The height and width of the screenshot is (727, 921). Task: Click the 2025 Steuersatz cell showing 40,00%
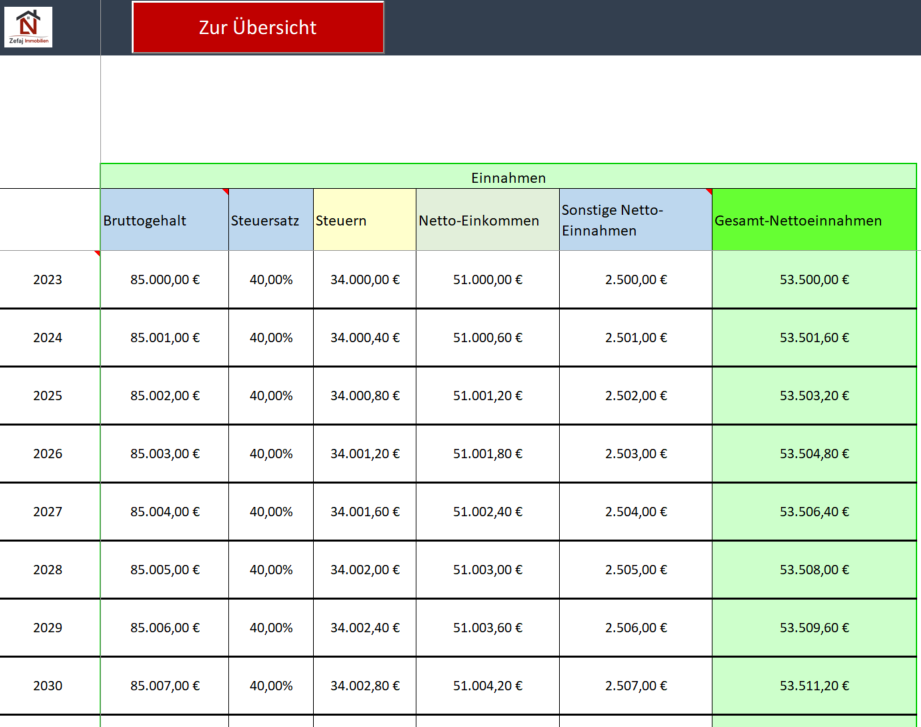click(x=271, y=396)
